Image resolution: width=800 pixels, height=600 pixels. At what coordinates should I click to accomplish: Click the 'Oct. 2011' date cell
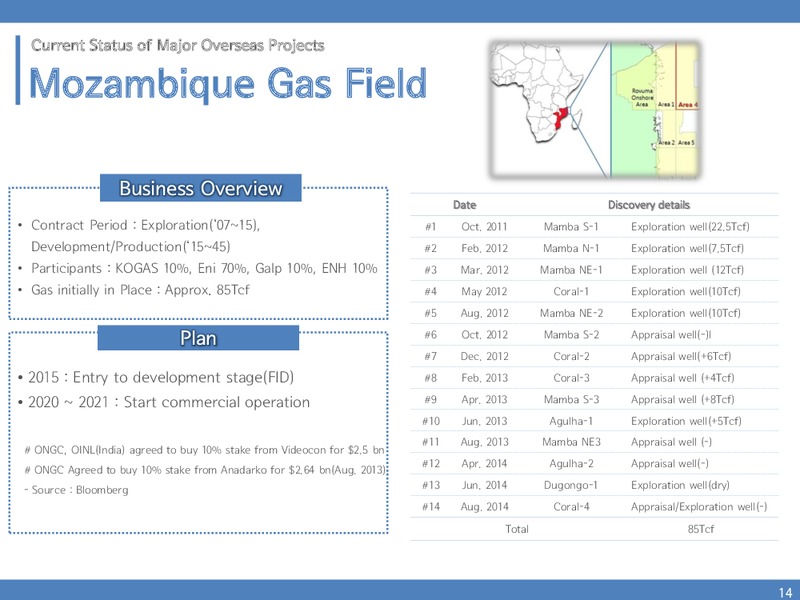[x=484, y=227]
